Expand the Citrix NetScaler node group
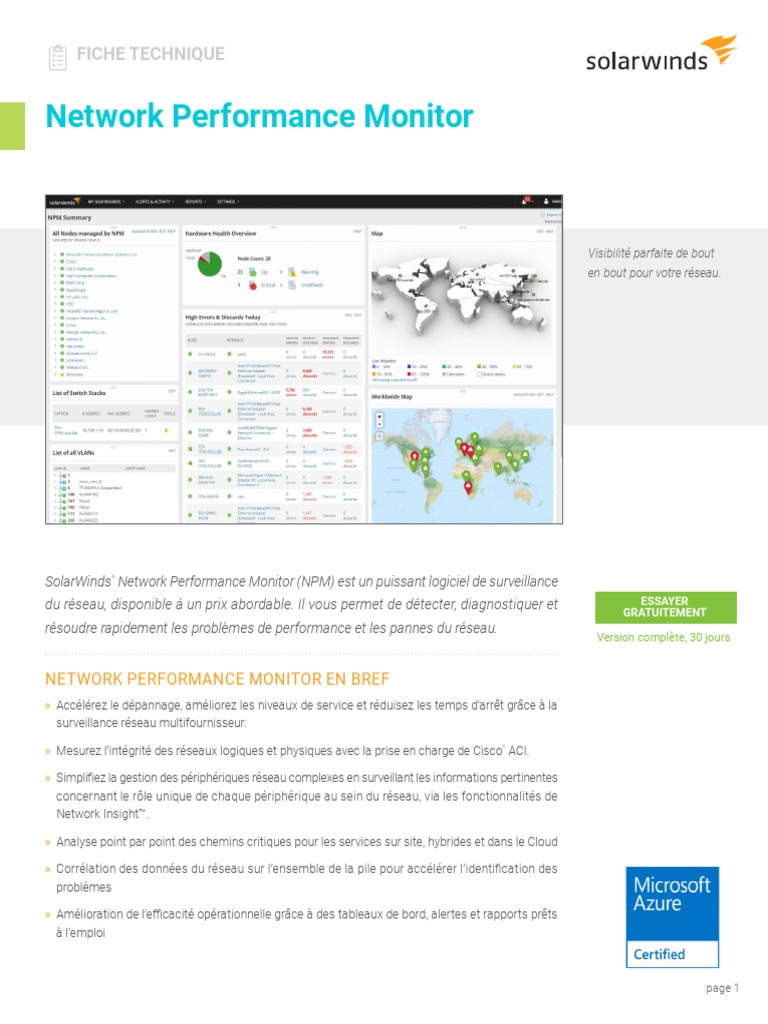The width and height of the screenshot is (768, 1024). point(56,268)
